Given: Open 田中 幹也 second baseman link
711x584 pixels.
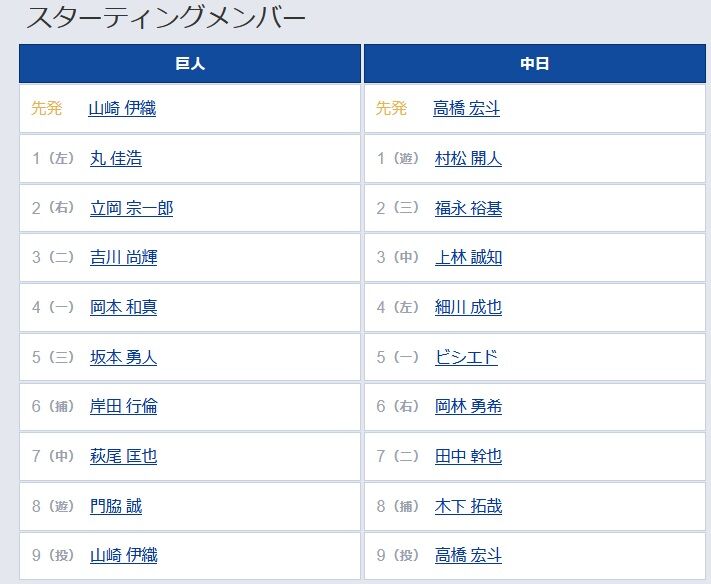Looking at the screenshot, I should 468,456.
